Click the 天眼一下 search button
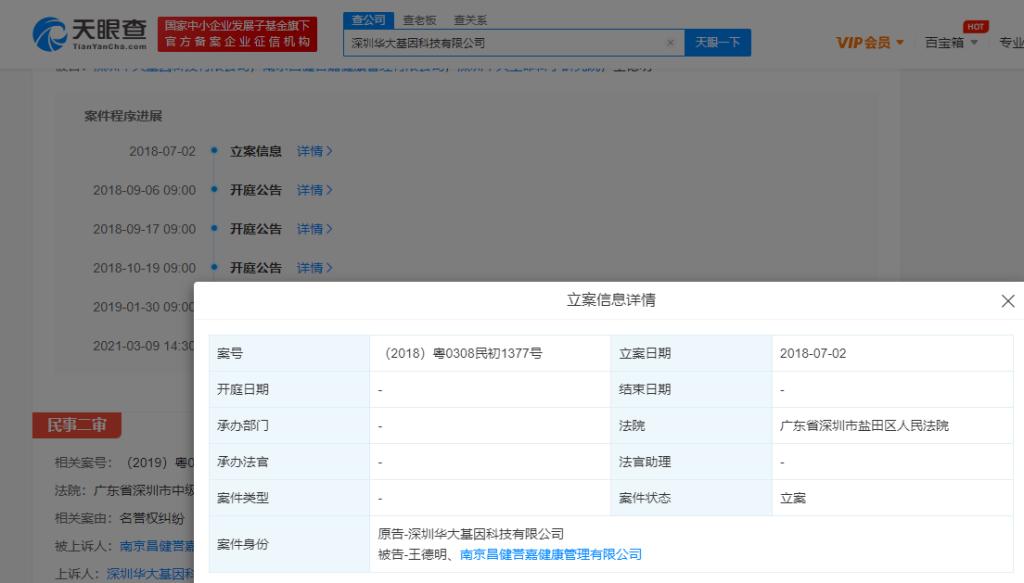Image resolution: width=1024 pixels, height=583 pixels. (718, 43)
